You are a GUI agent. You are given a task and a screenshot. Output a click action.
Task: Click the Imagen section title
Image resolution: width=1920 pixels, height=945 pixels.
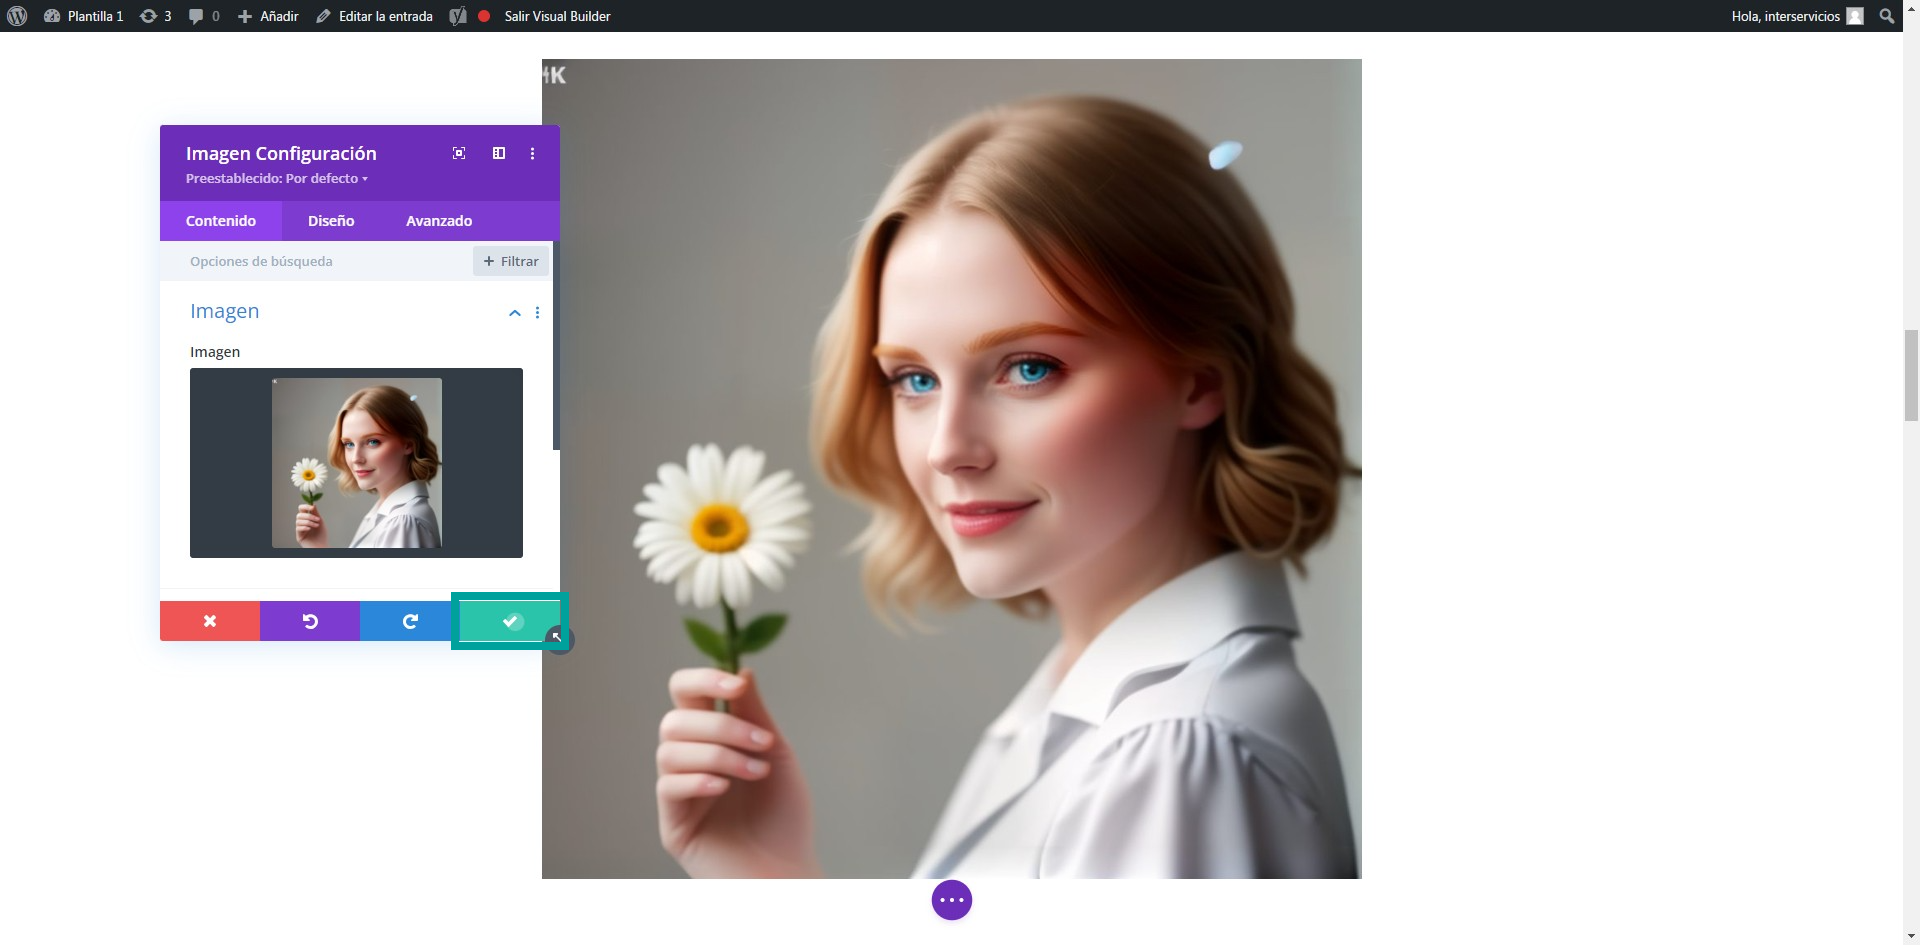coord(224,311)
